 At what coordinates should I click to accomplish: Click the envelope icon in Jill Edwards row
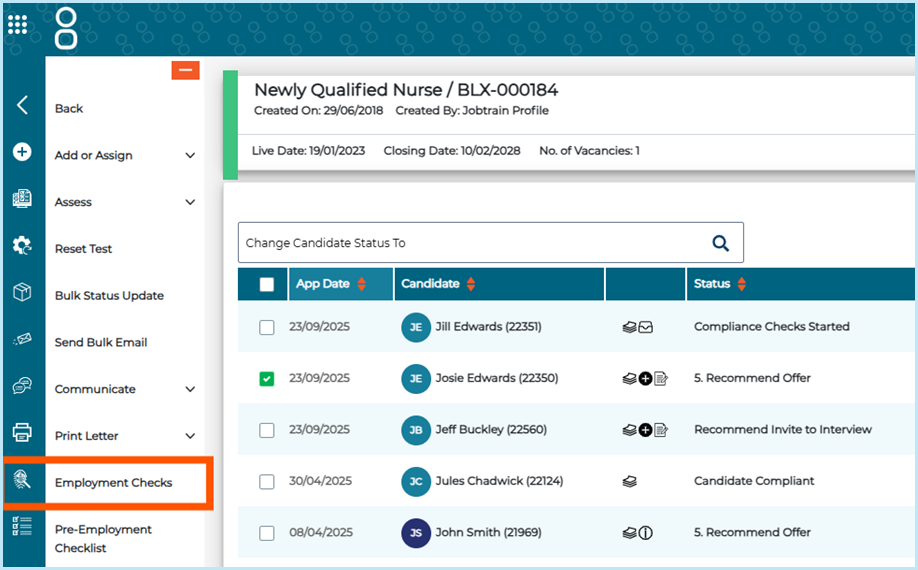click(645, 328)
